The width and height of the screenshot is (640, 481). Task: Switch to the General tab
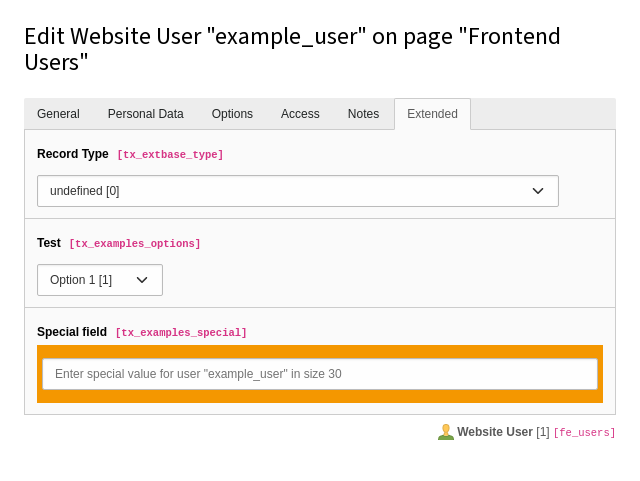pyautogui.click(x=58, y=114)
